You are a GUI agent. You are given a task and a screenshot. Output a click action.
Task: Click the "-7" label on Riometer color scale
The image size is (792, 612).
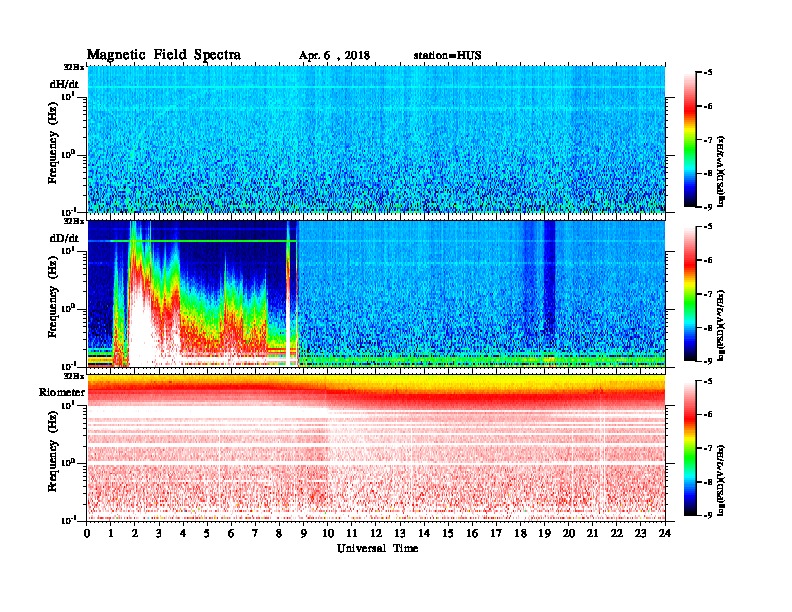[708, 448]
